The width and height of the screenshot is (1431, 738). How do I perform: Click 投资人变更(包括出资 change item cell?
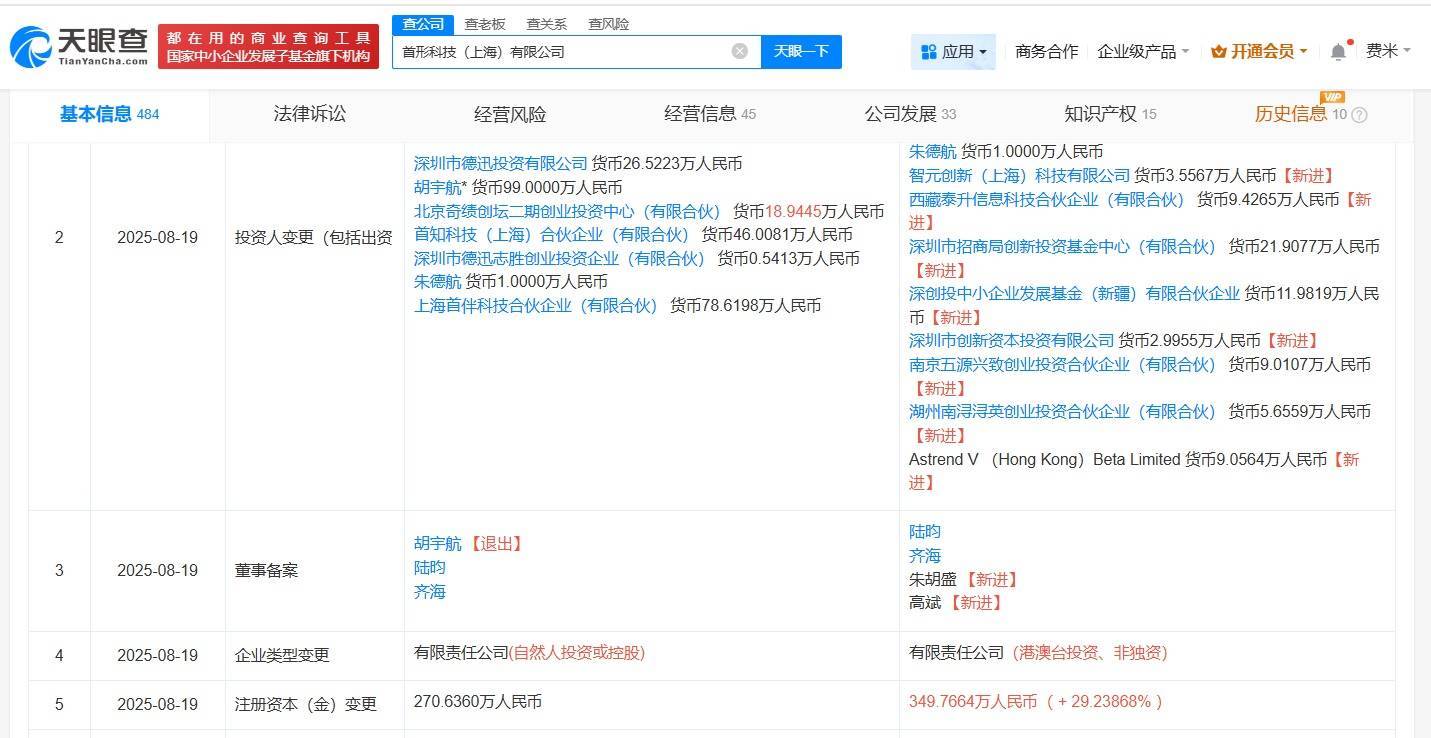[x=314, y=239]
